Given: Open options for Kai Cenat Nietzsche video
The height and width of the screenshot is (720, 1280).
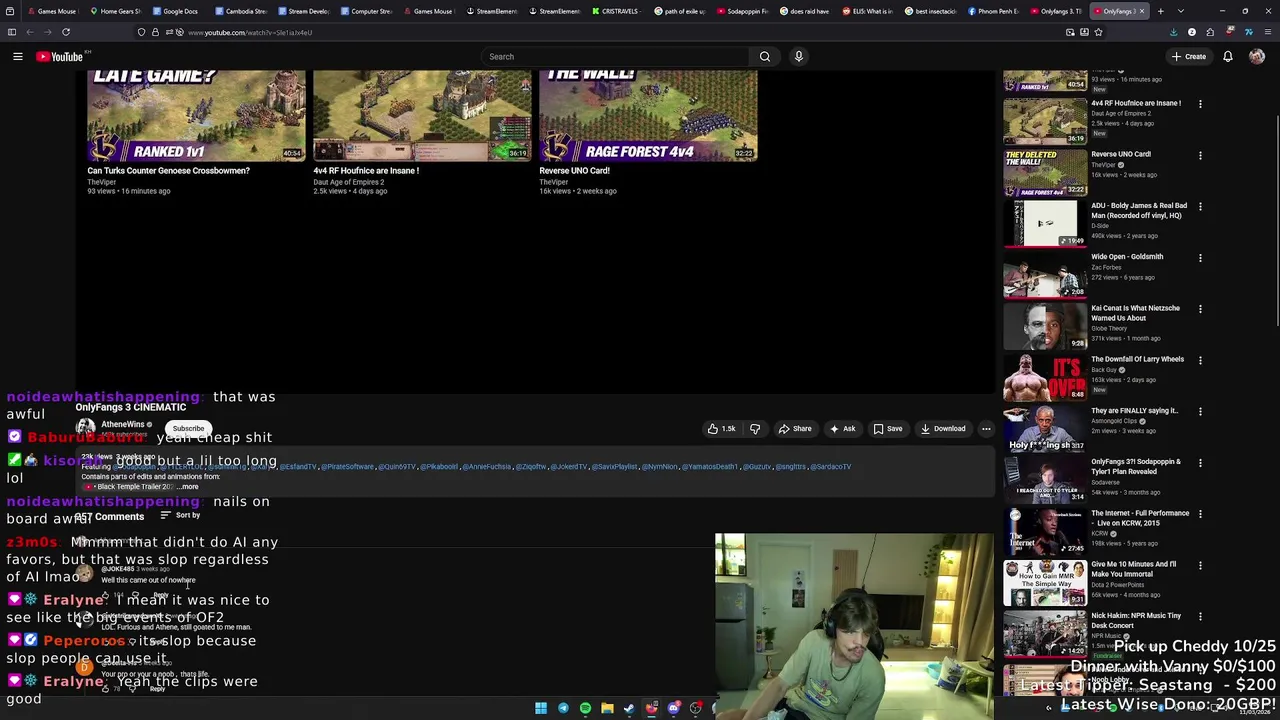Looking at the screenshot, I should [1200, 309].
